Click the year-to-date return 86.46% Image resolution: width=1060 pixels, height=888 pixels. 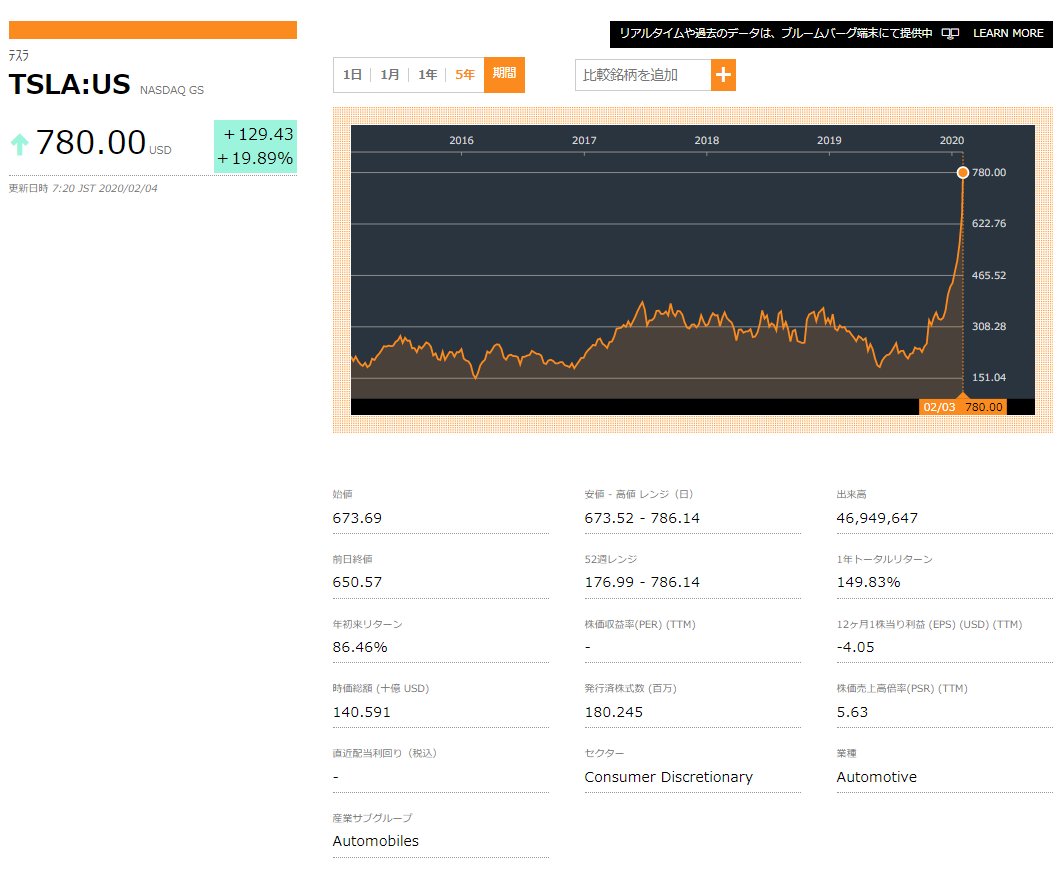(x=360, y=647)
